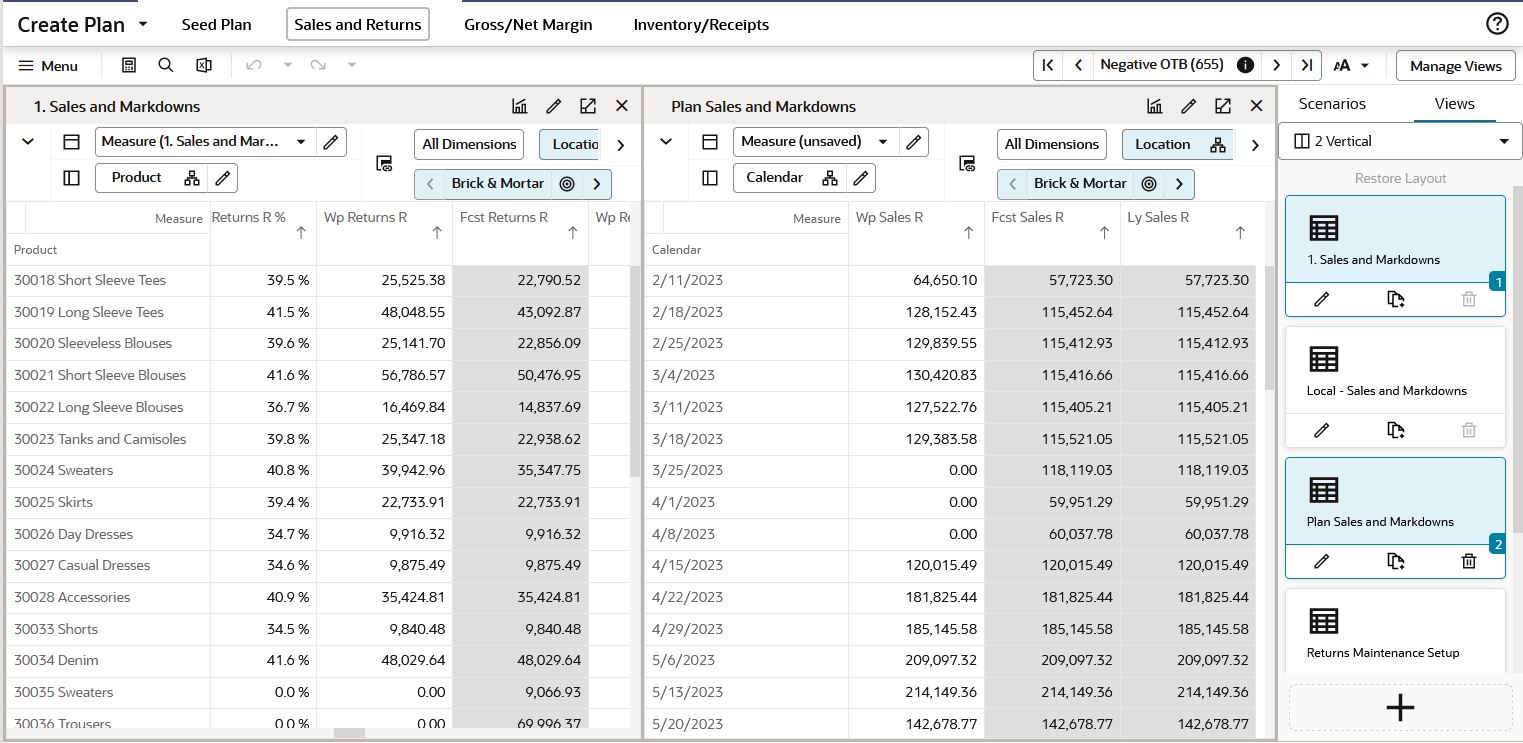Open the Create Plan dropdown arrow

pyautogui.click(x=142, y=24)
